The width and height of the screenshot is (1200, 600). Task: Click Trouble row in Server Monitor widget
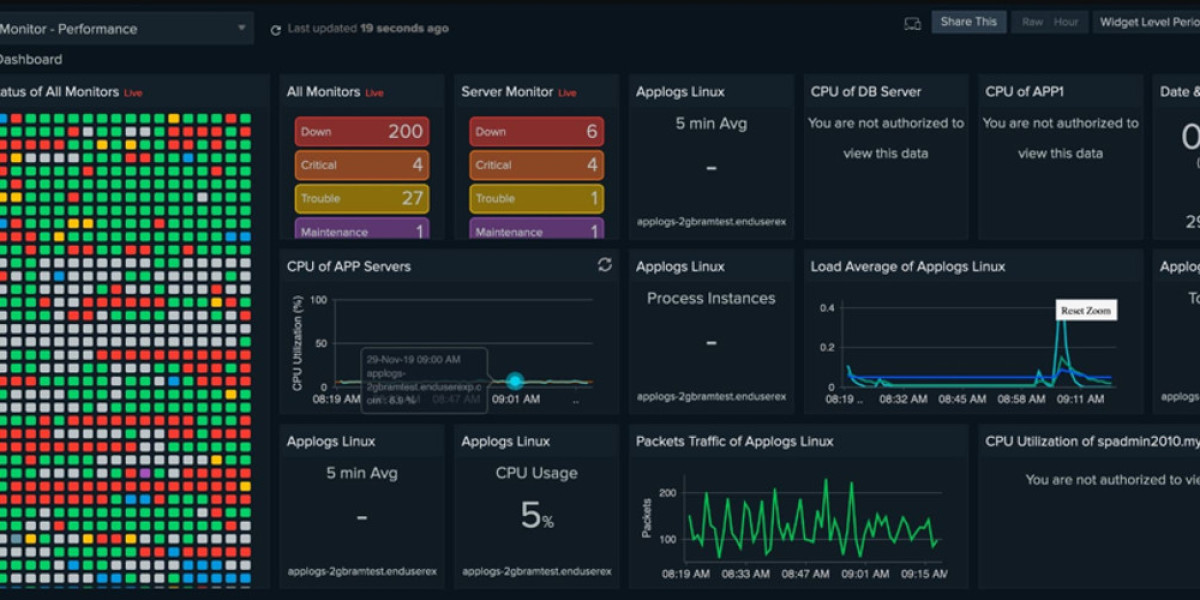tap(536, 198)
